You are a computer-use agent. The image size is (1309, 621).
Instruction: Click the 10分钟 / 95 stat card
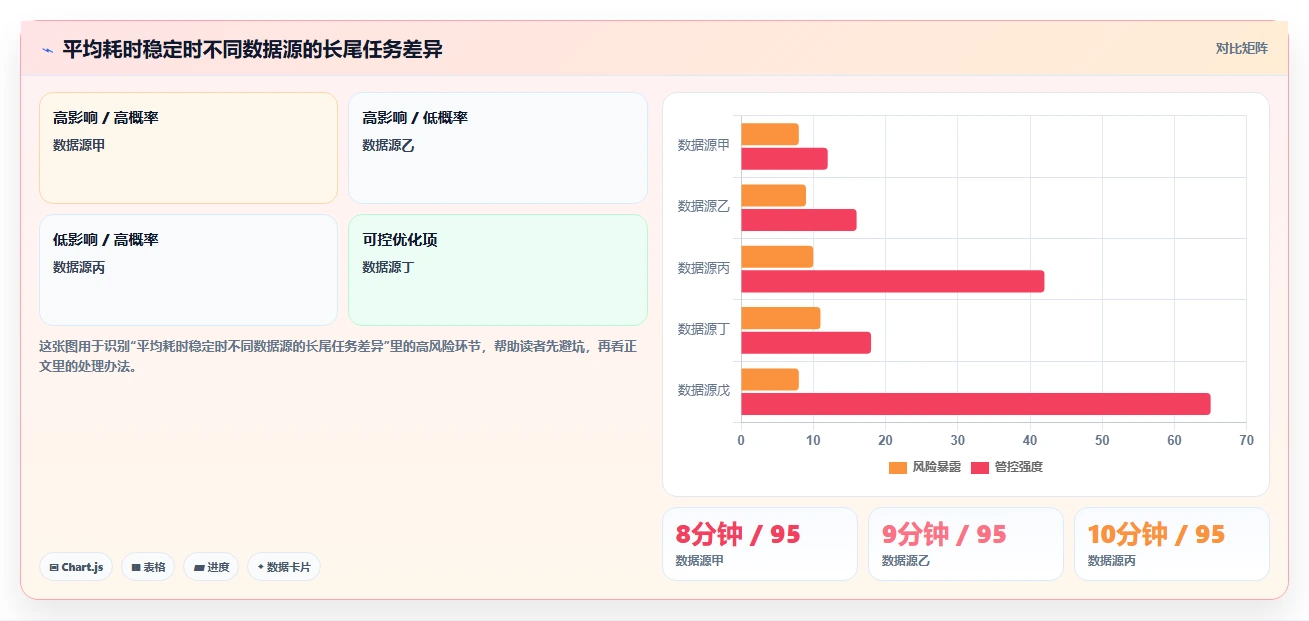coord(1171,544)
